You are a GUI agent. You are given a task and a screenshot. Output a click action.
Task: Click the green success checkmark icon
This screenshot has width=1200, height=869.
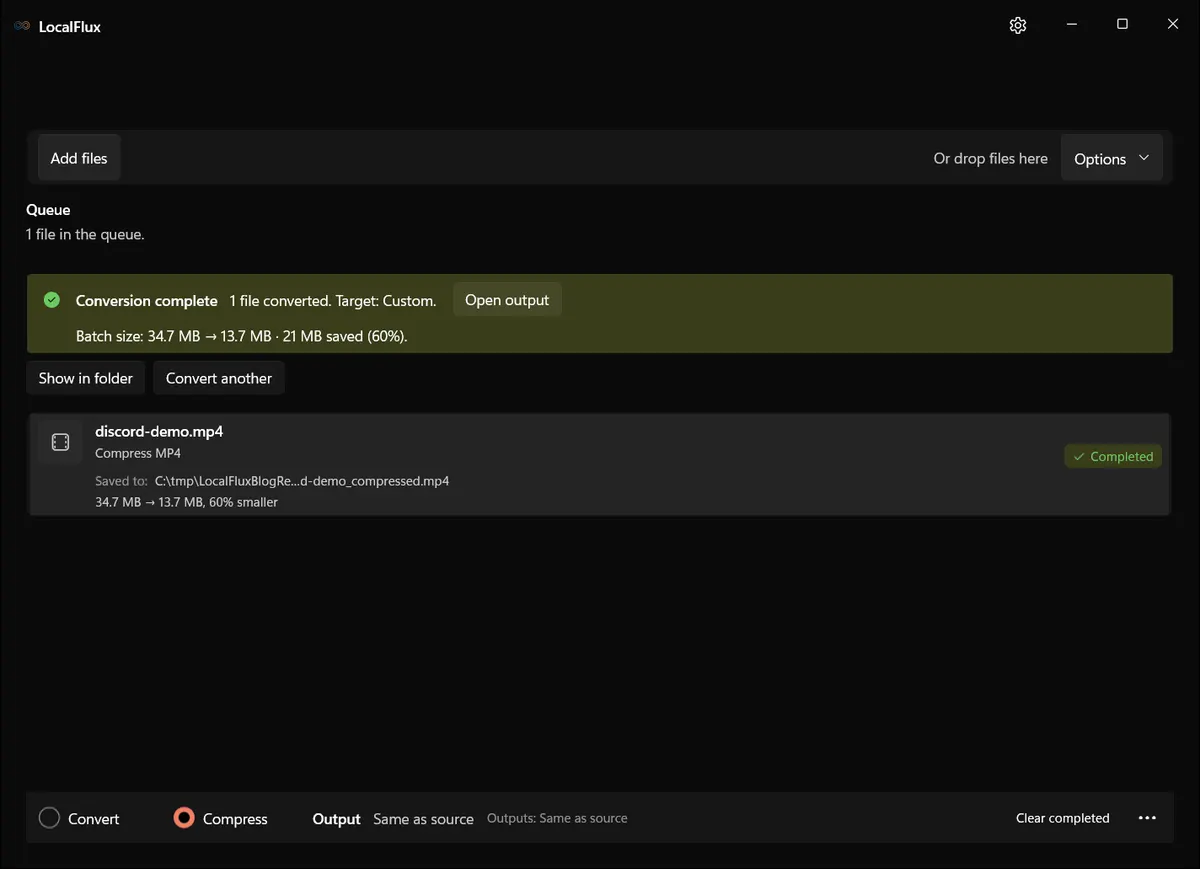tap(52, 300)
